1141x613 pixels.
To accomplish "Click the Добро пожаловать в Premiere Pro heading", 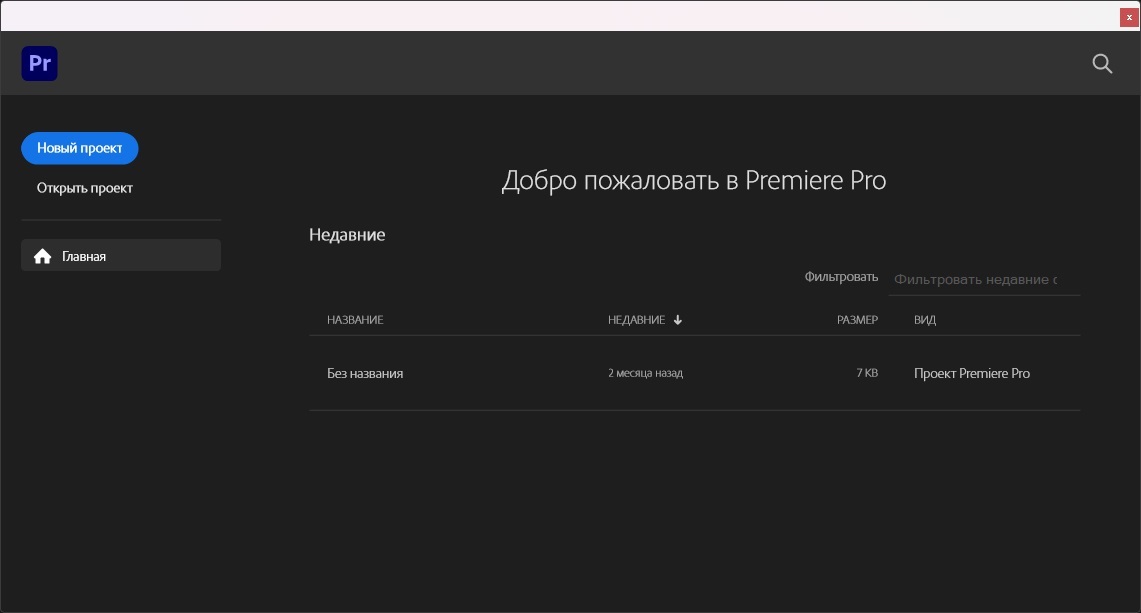I will pyautogui.click(x=693, y=181).
